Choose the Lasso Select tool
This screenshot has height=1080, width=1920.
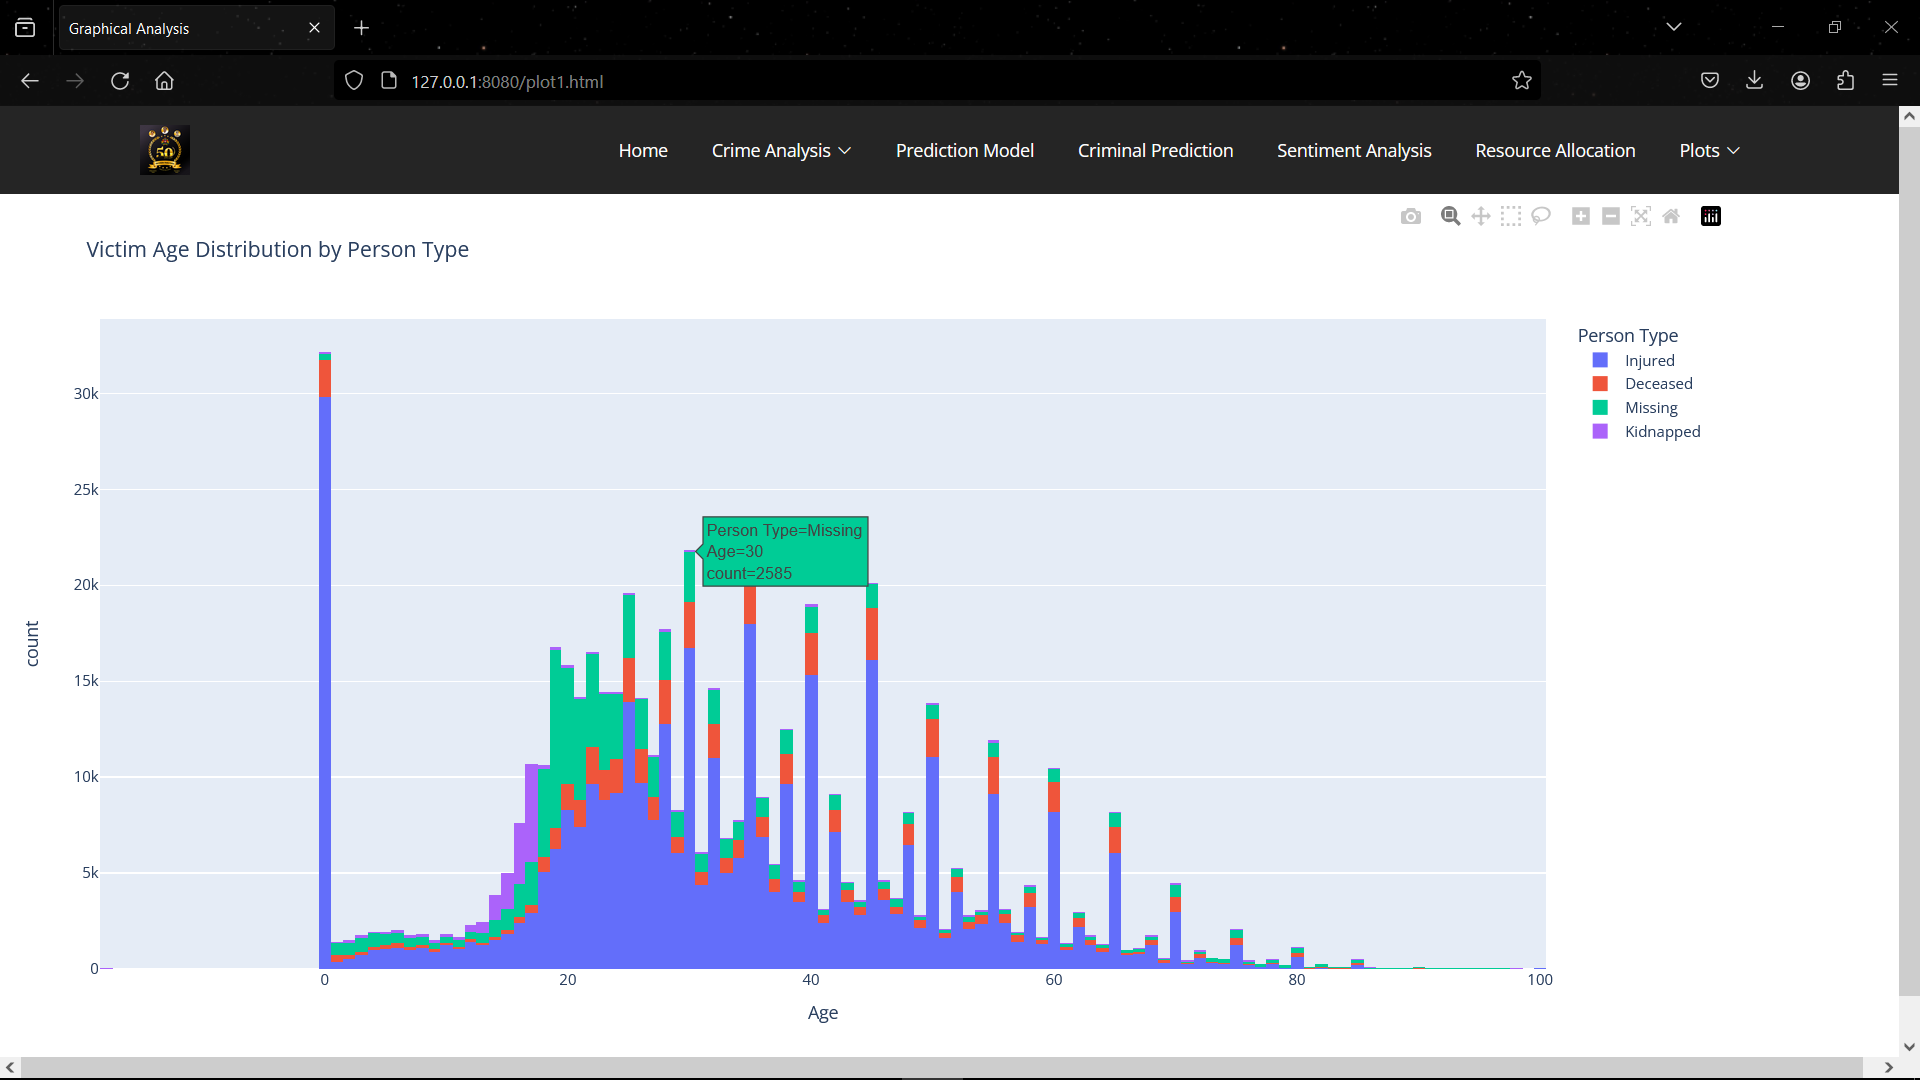coord(1541,216)
